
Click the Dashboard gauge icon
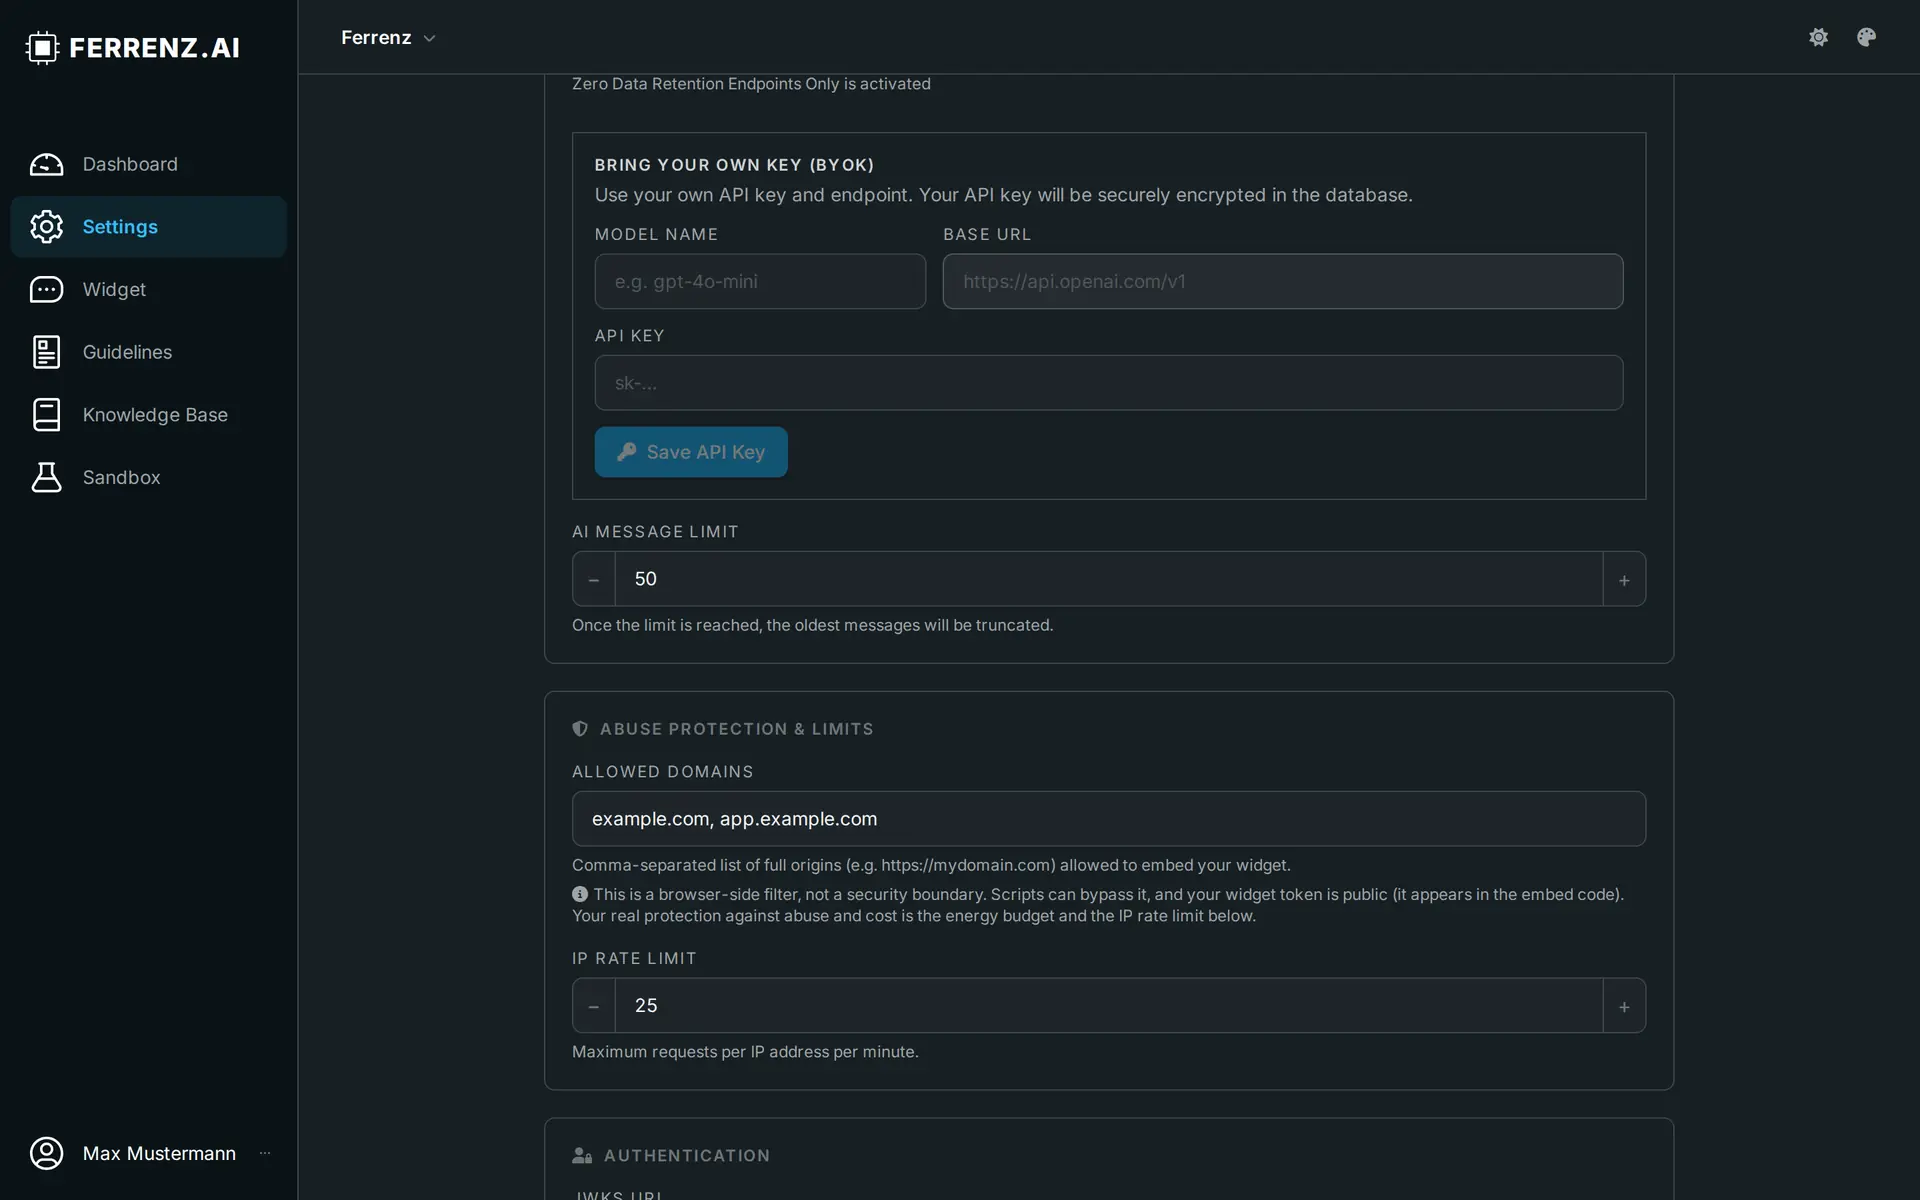(x=46, y=164)
